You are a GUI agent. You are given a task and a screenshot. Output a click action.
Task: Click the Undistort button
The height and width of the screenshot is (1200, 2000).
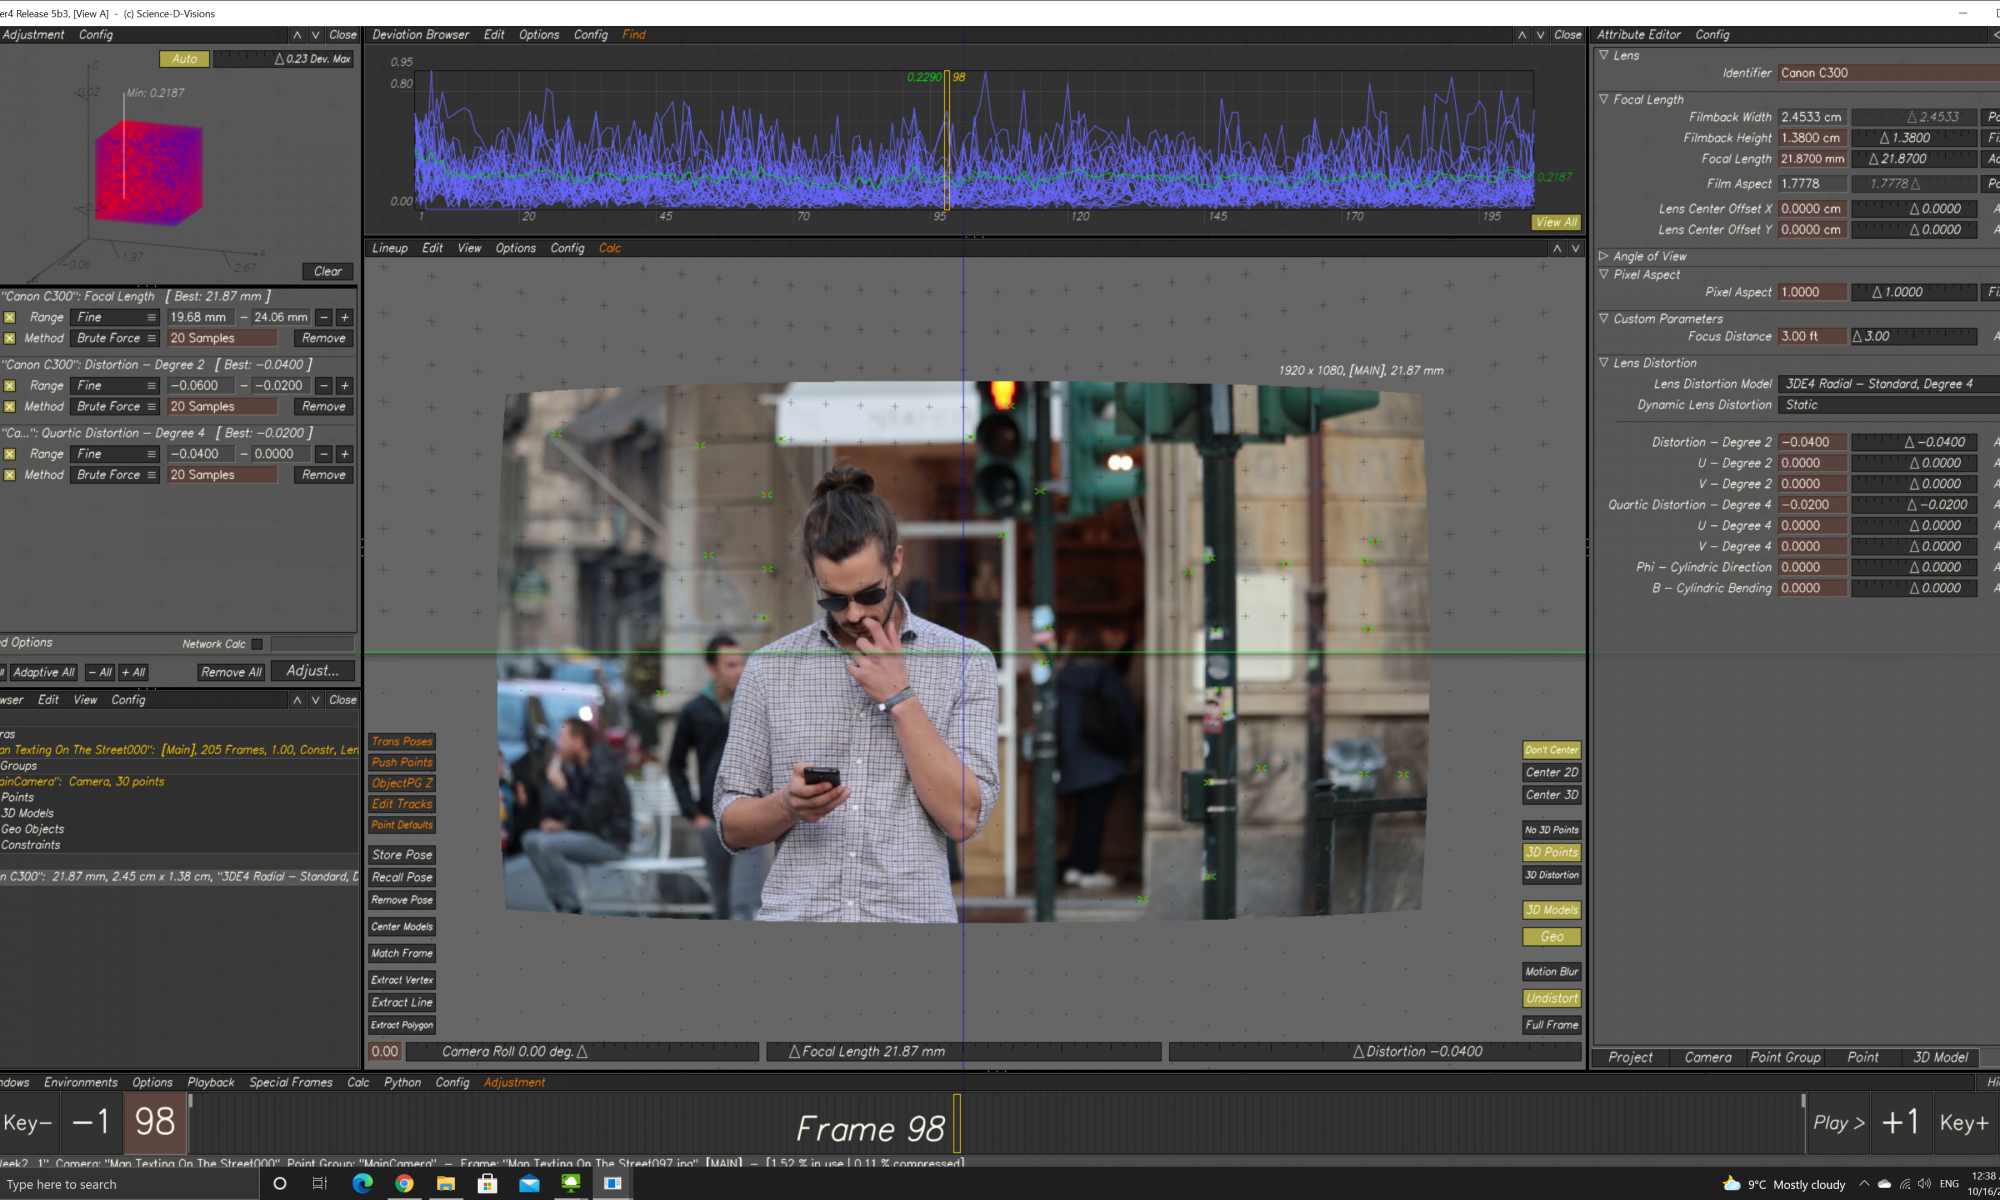point(1551,998)
